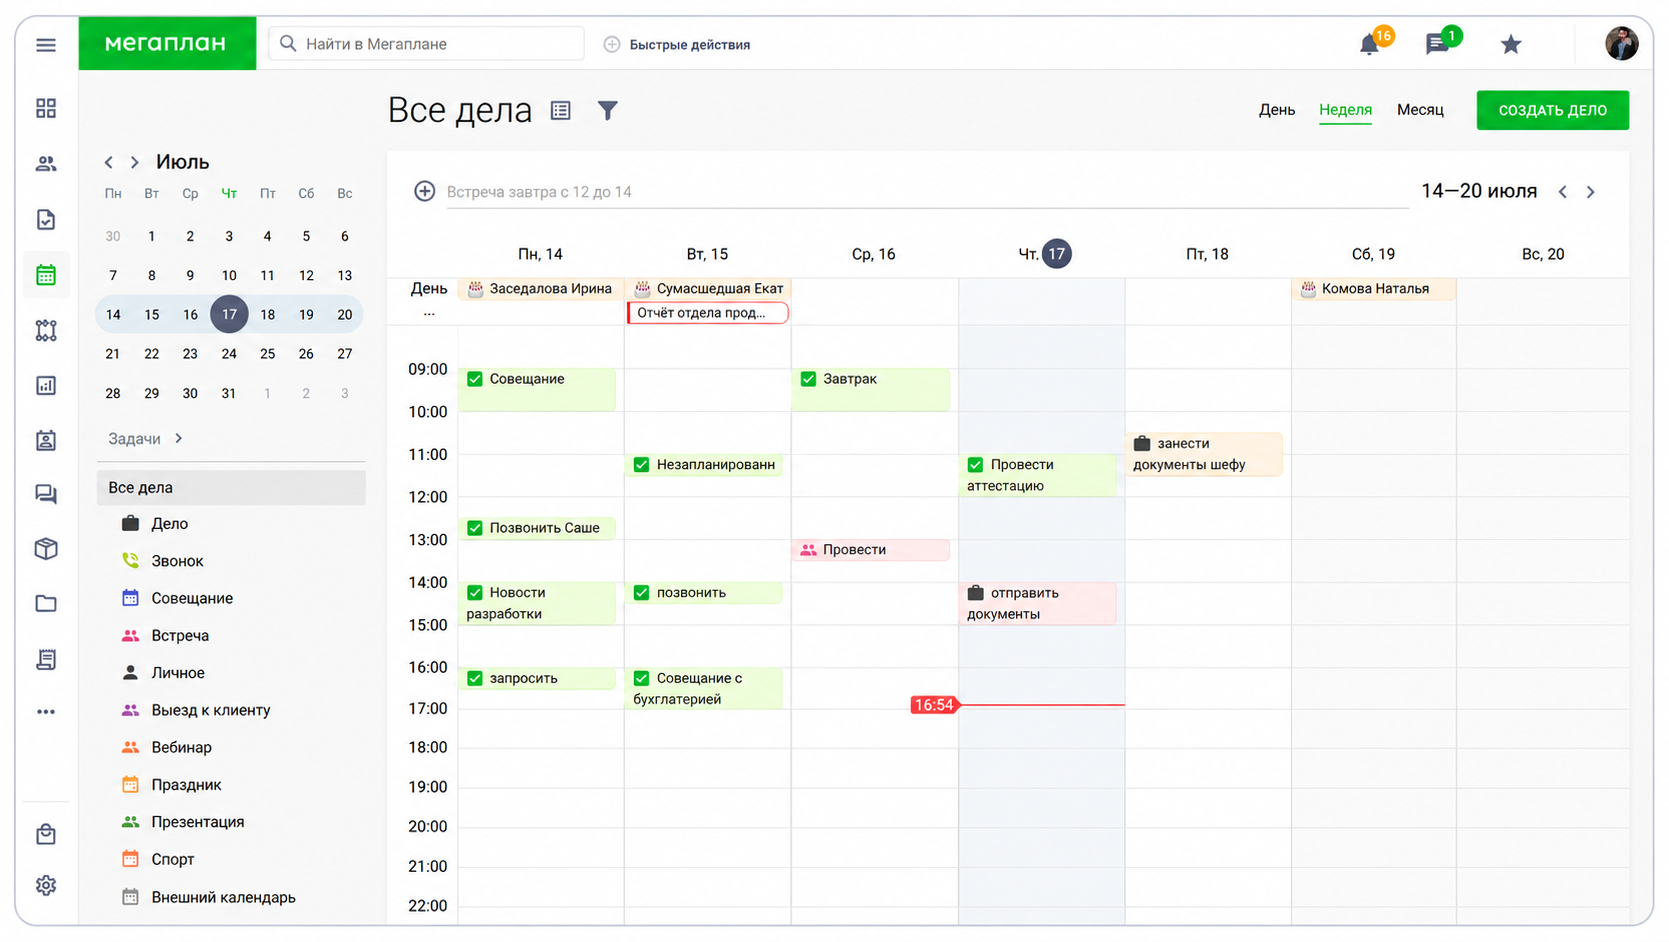Open the hamburger main menu

click(46, 45)
